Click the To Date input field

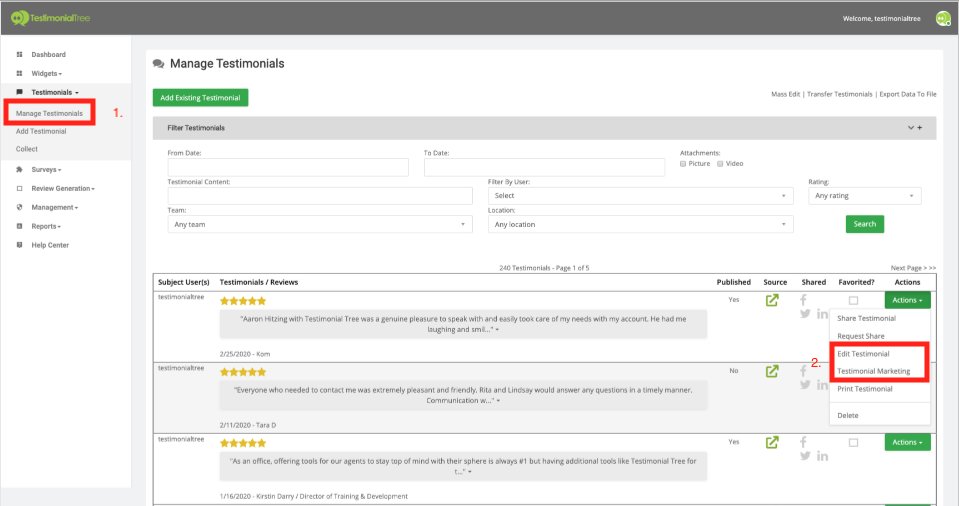[544, 167]
